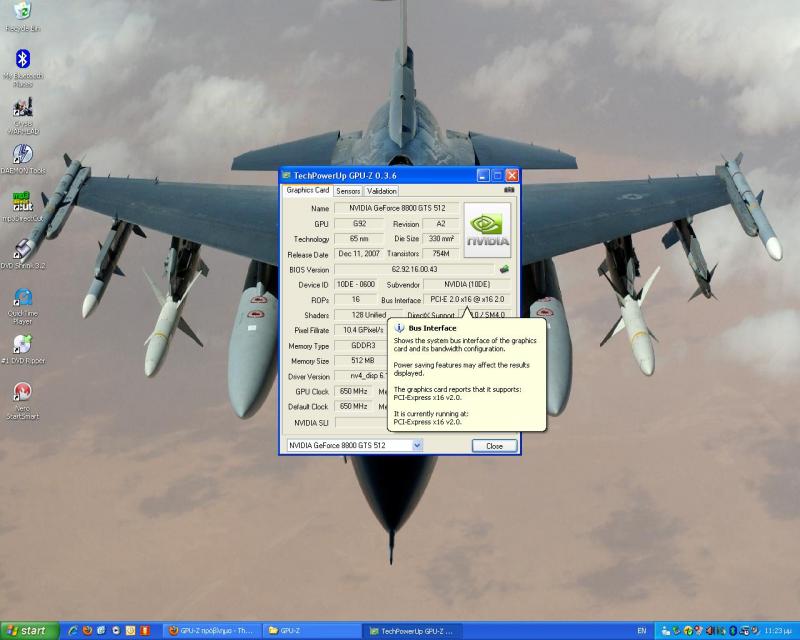Select the DVD Shrink 3.2 desktop shortcut
The width and height of the screenshot is (800, 640).
point(22,254)
